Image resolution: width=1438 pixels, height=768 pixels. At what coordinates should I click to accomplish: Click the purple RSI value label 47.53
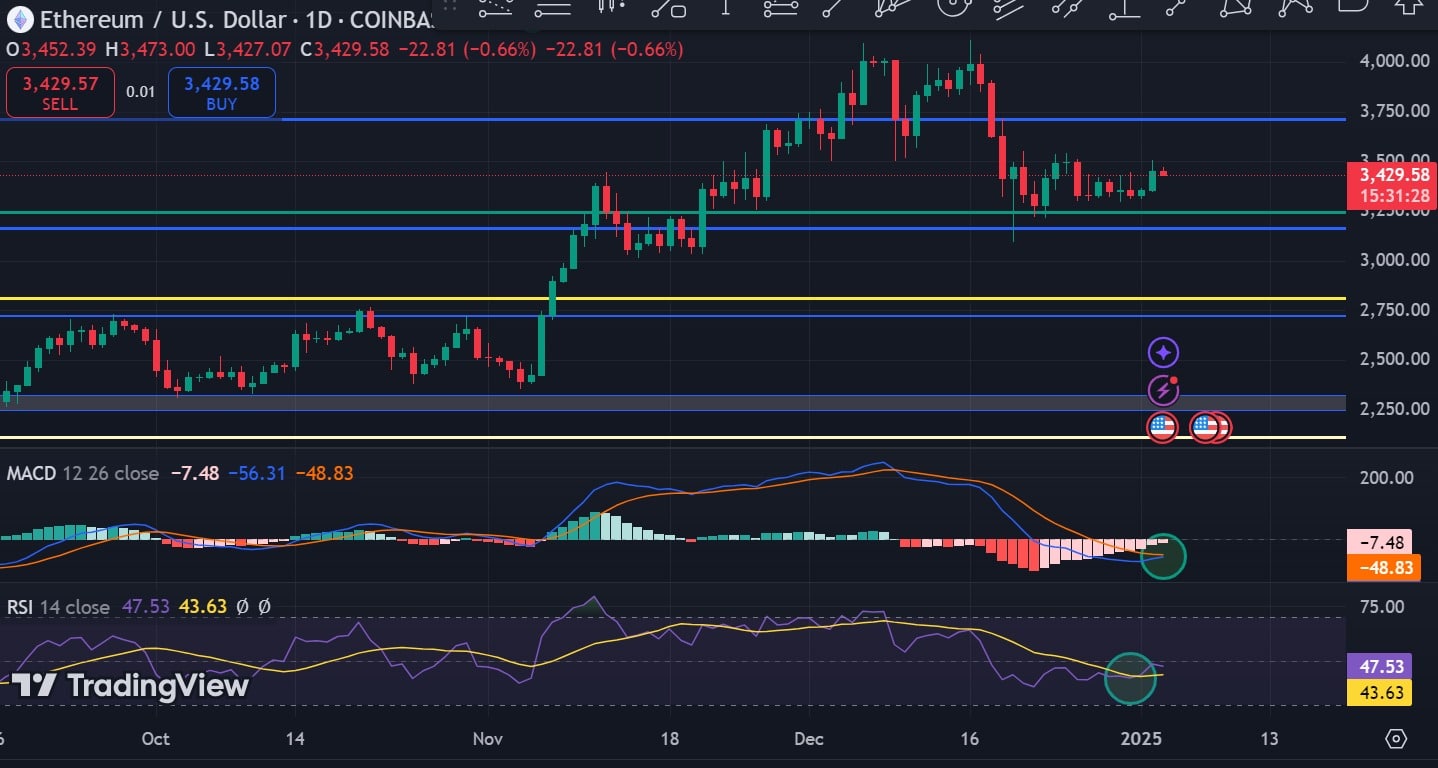pyautogui.click(x=1378, y=666)
